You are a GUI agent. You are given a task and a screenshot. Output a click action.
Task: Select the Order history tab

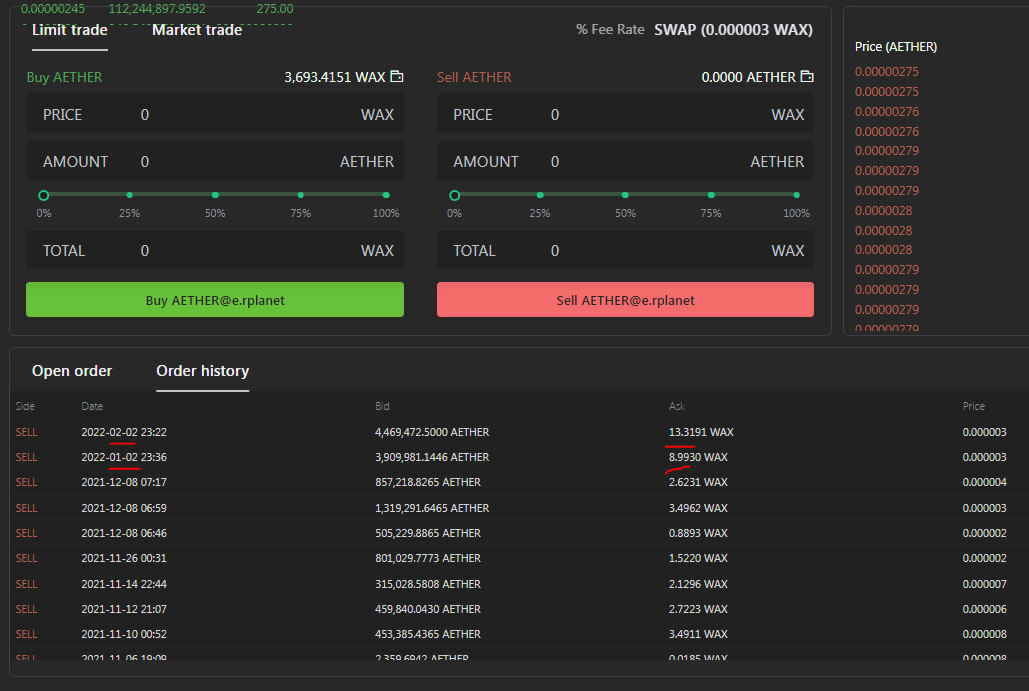coord(203,371)
